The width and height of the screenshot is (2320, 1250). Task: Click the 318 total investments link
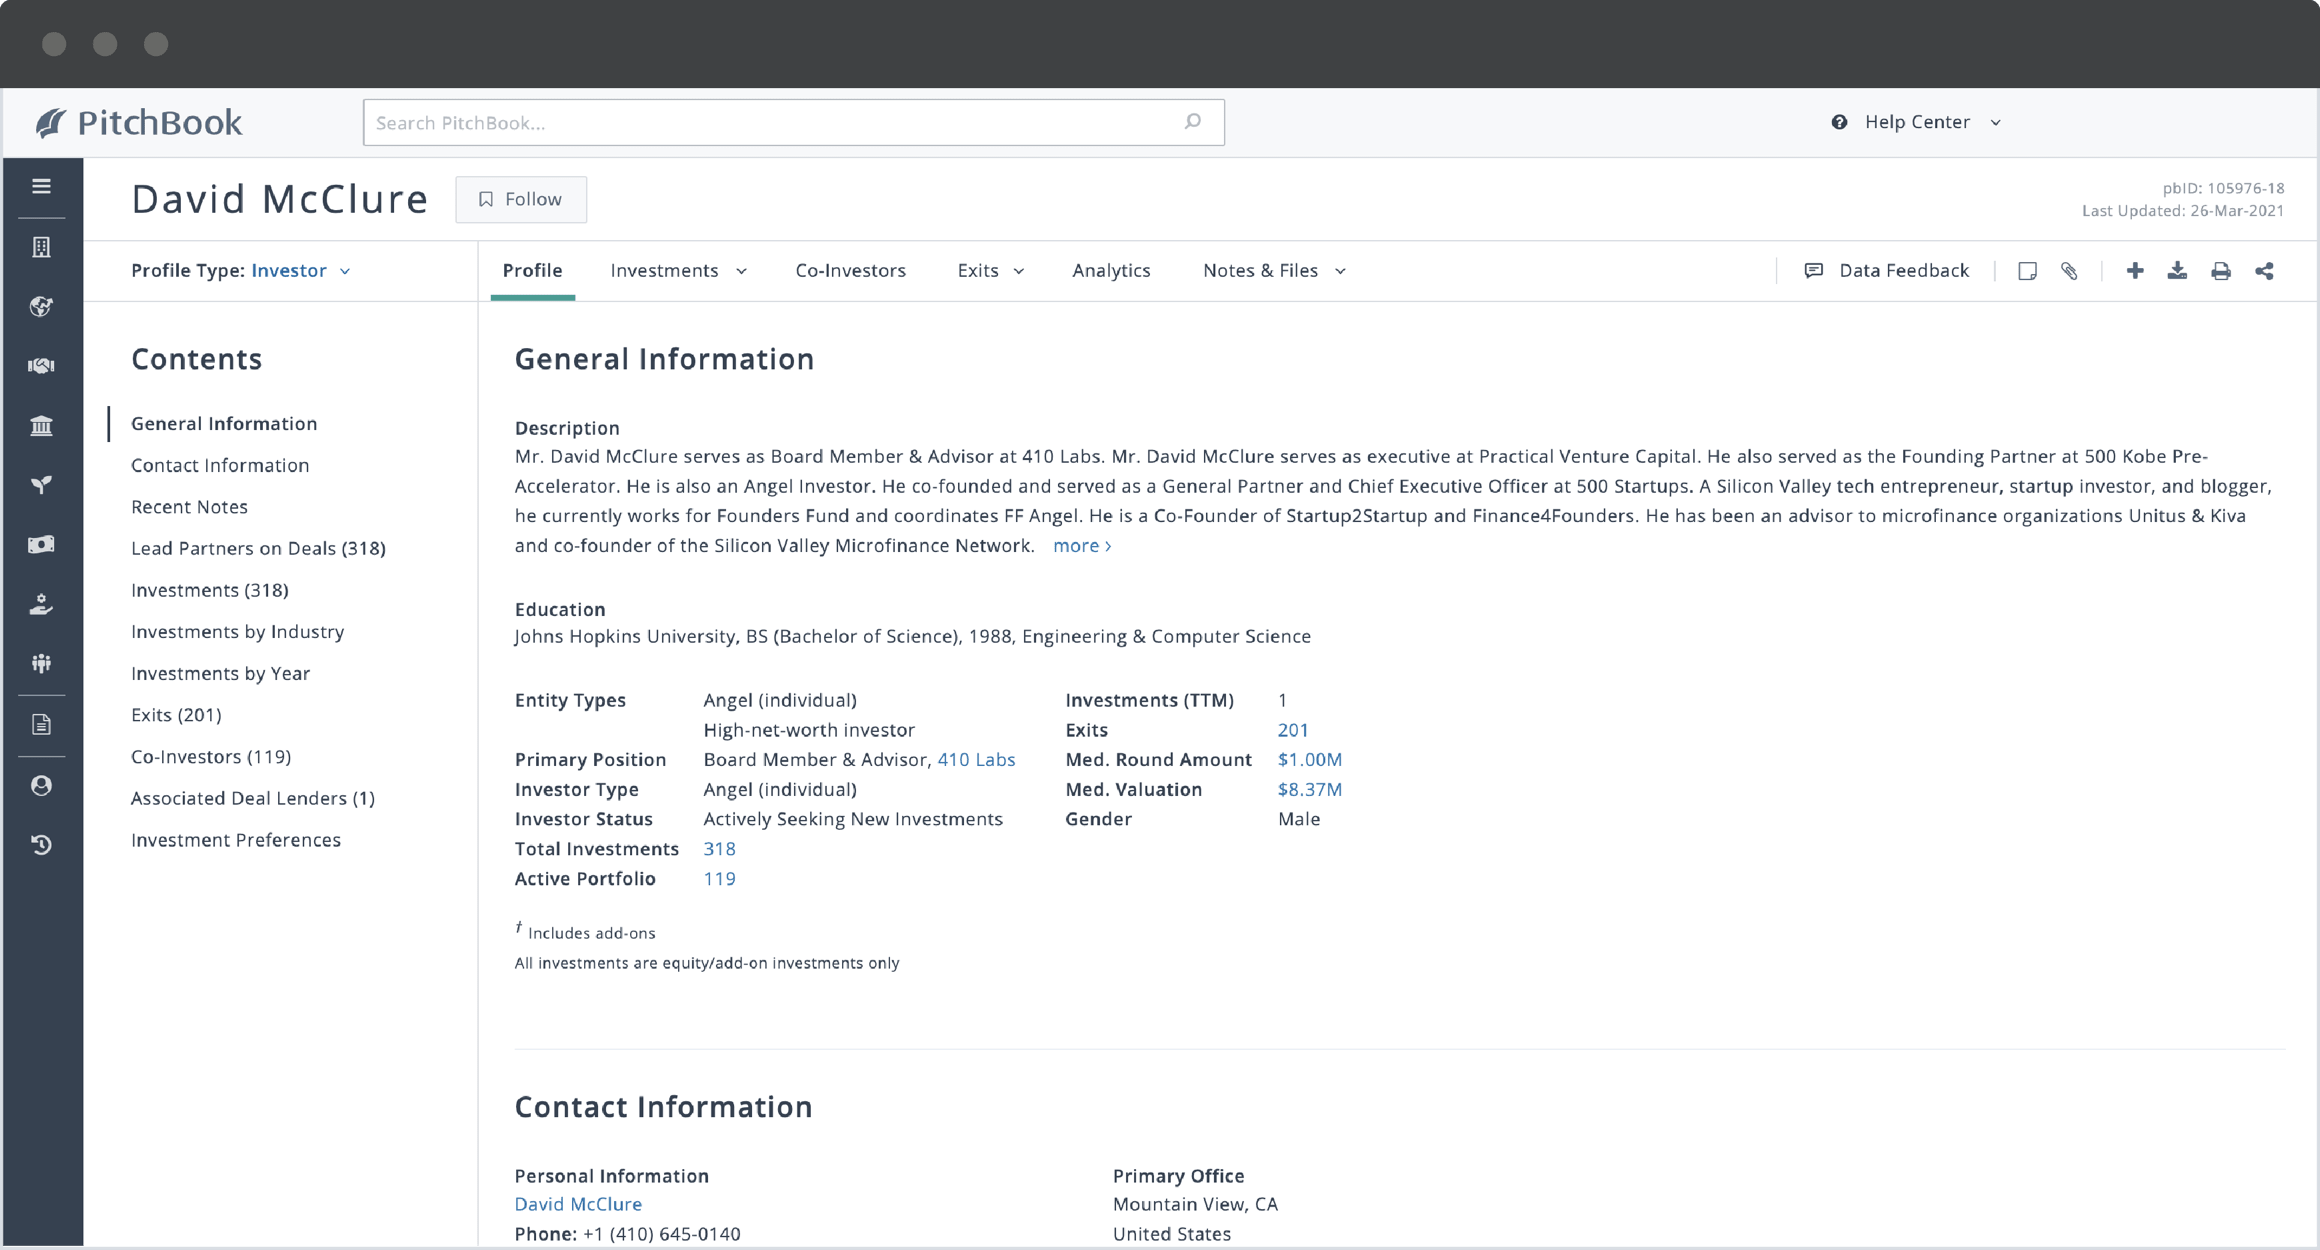[x=718, y=848]
